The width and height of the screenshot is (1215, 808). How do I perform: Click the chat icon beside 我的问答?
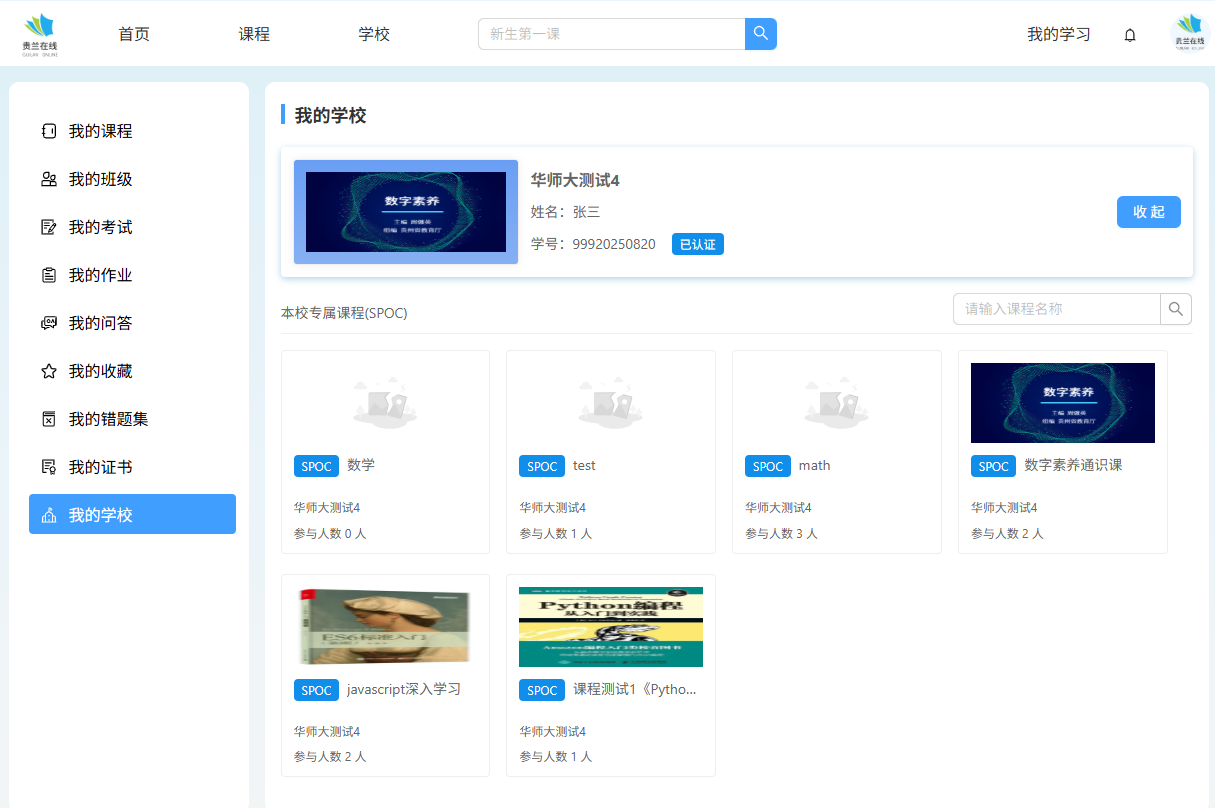click(x=48, y=323)
